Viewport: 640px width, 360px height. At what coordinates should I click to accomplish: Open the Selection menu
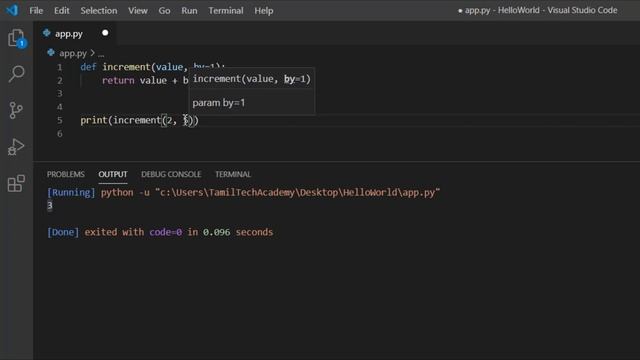coord(99,11)
